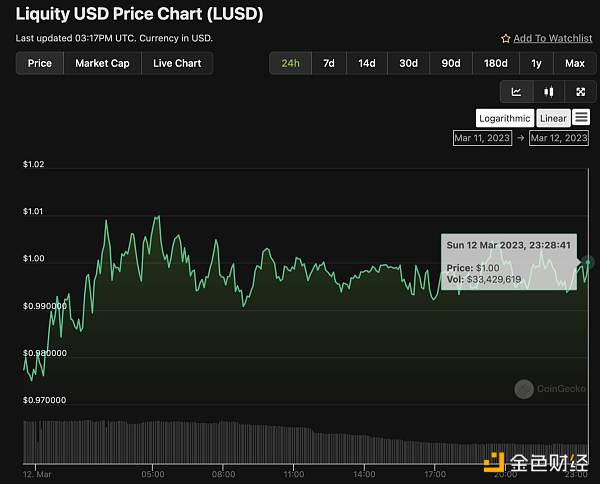This screenshot has width=600, height=484.
Task: Open the chart hamburger menu
Action: [581, 118]
